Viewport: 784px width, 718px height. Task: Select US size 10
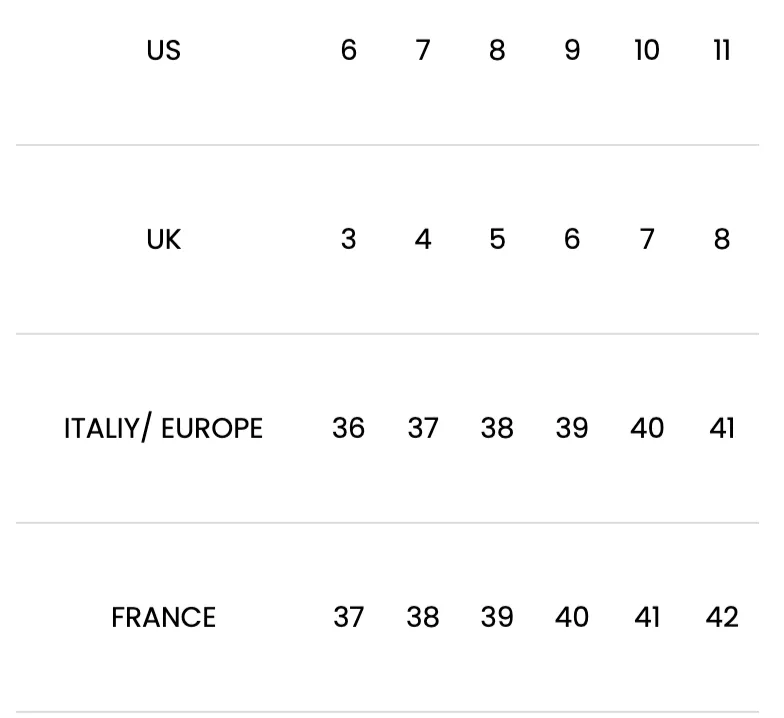coord(647,50)
